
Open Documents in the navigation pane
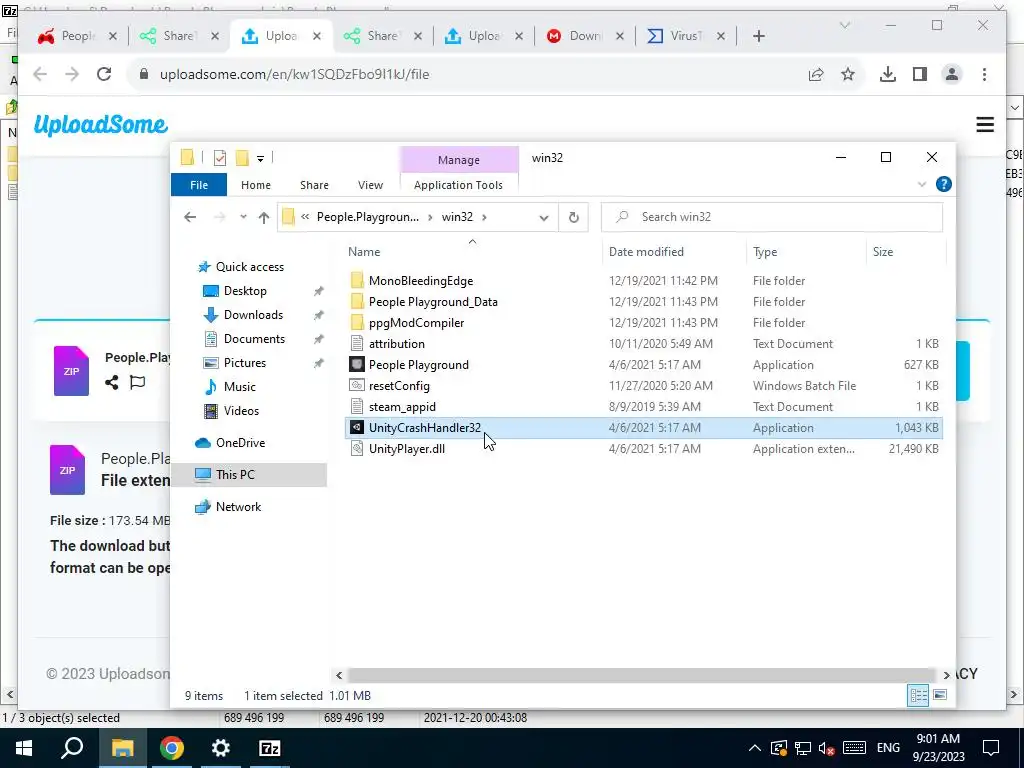[254, 338]
